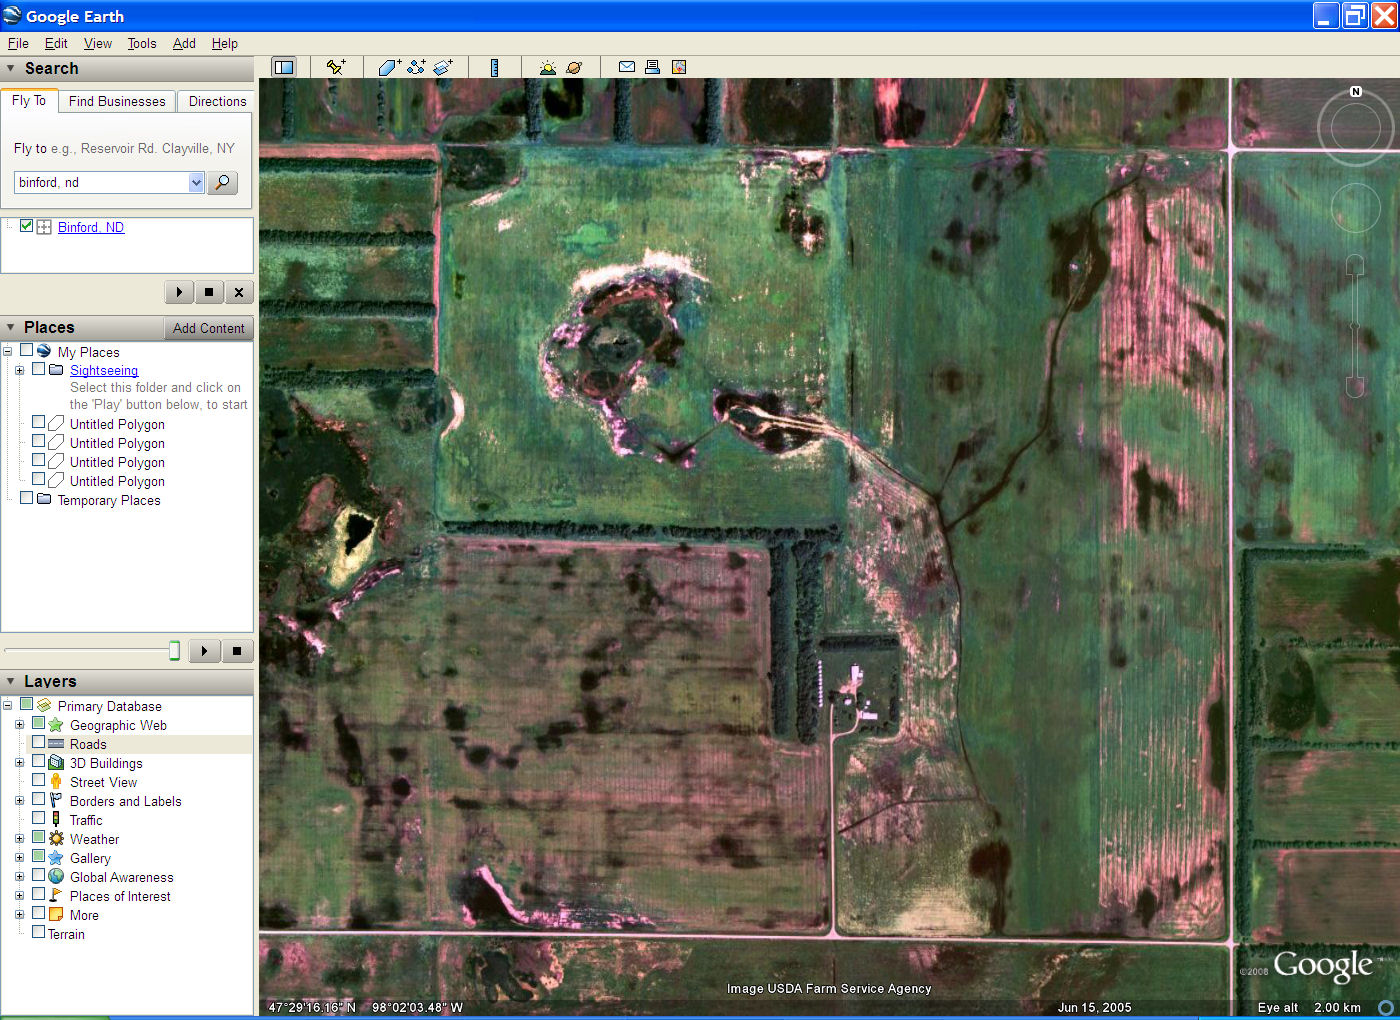Enable the Borders and Labels checkbox
1400x1020 pixels.
(x=38, y=800)
